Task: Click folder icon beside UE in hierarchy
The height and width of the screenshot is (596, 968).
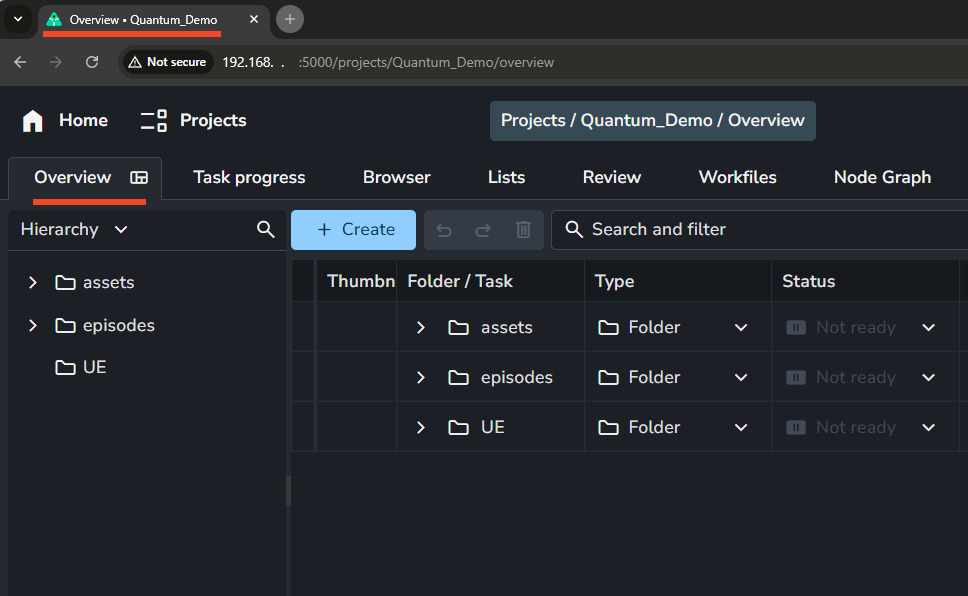Action: [65, 367]
